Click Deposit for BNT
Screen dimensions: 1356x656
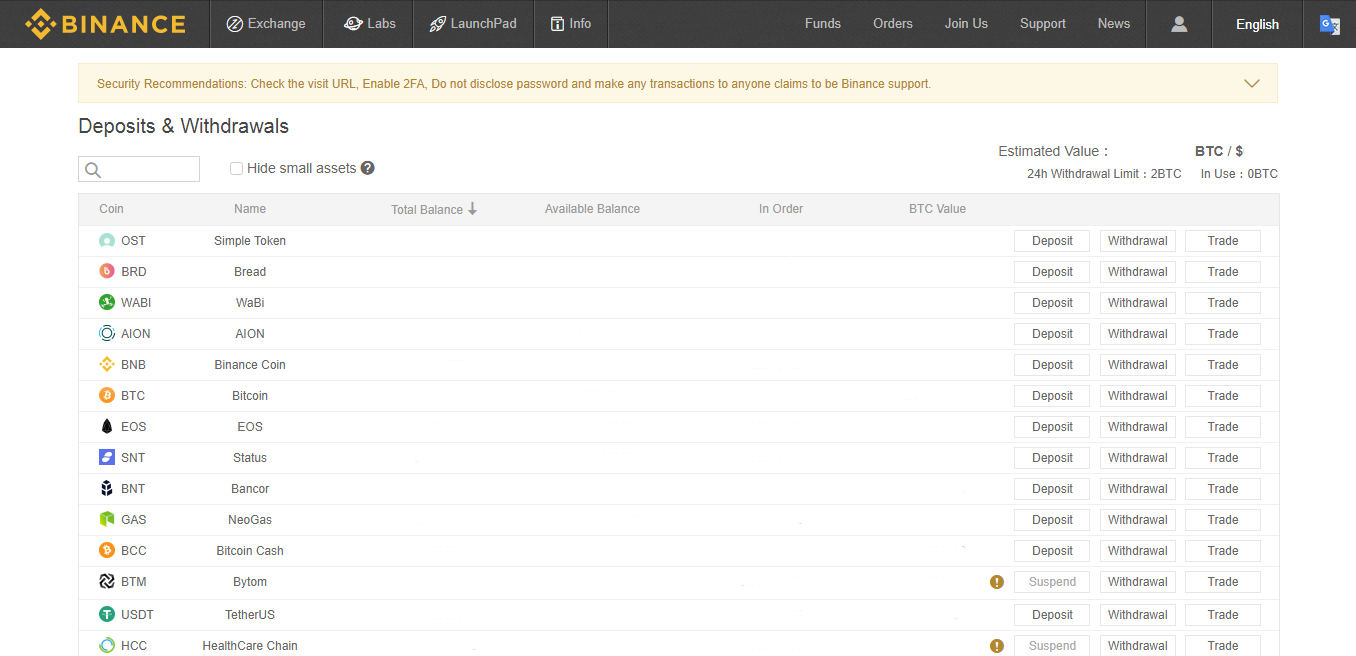point(1052,489)
